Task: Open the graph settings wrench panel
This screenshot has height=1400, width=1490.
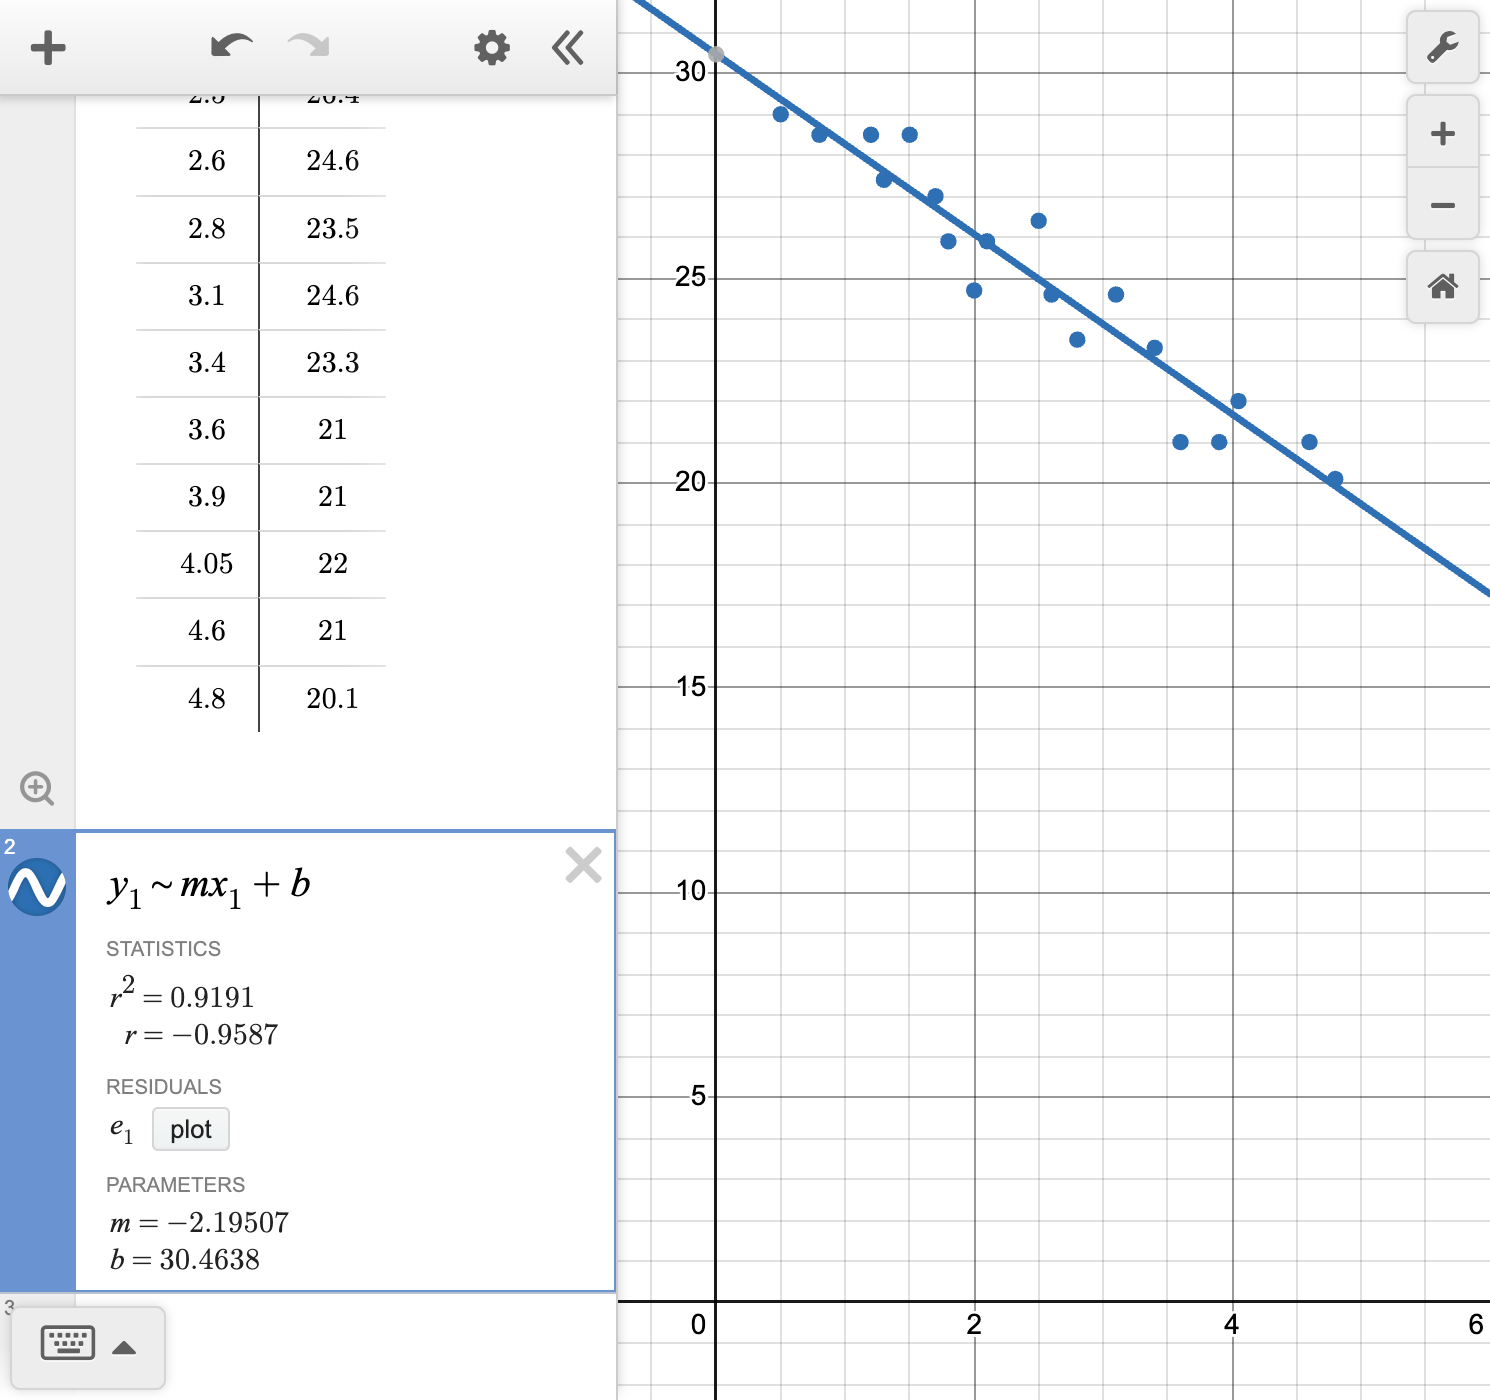Action: pos(1442,47)
